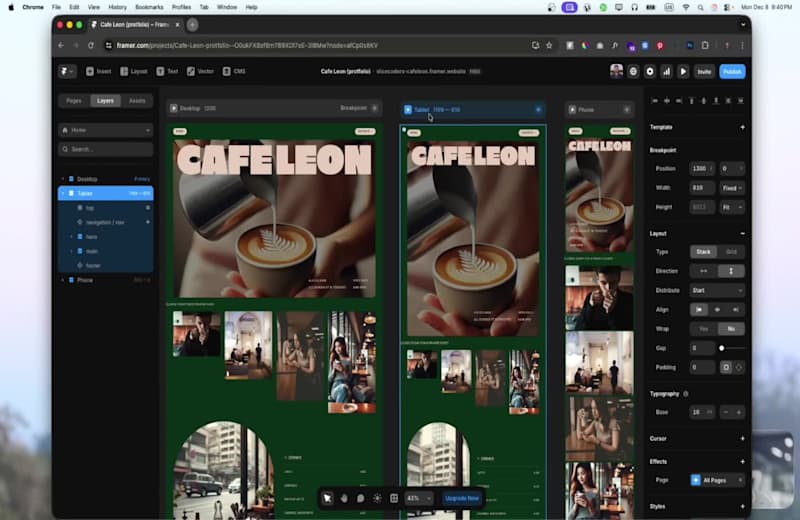Open the Framer logo main menu

[67, 71]
